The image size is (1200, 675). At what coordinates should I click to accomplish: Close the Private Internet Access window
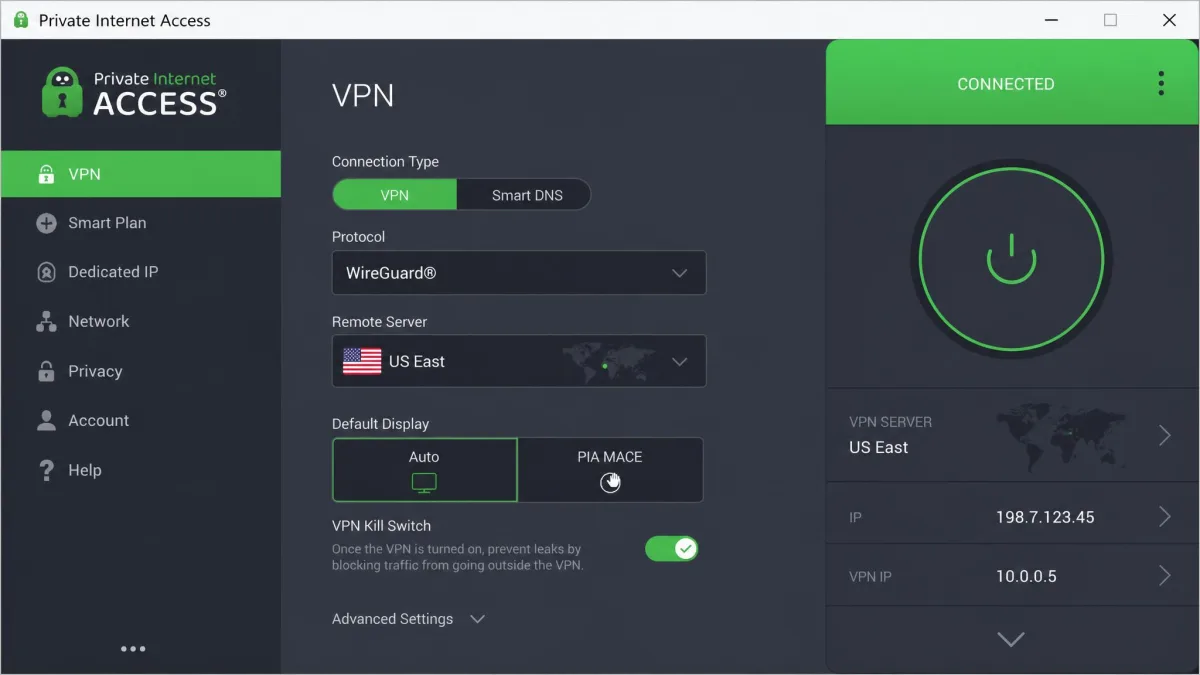click(x=1169, y=20)
